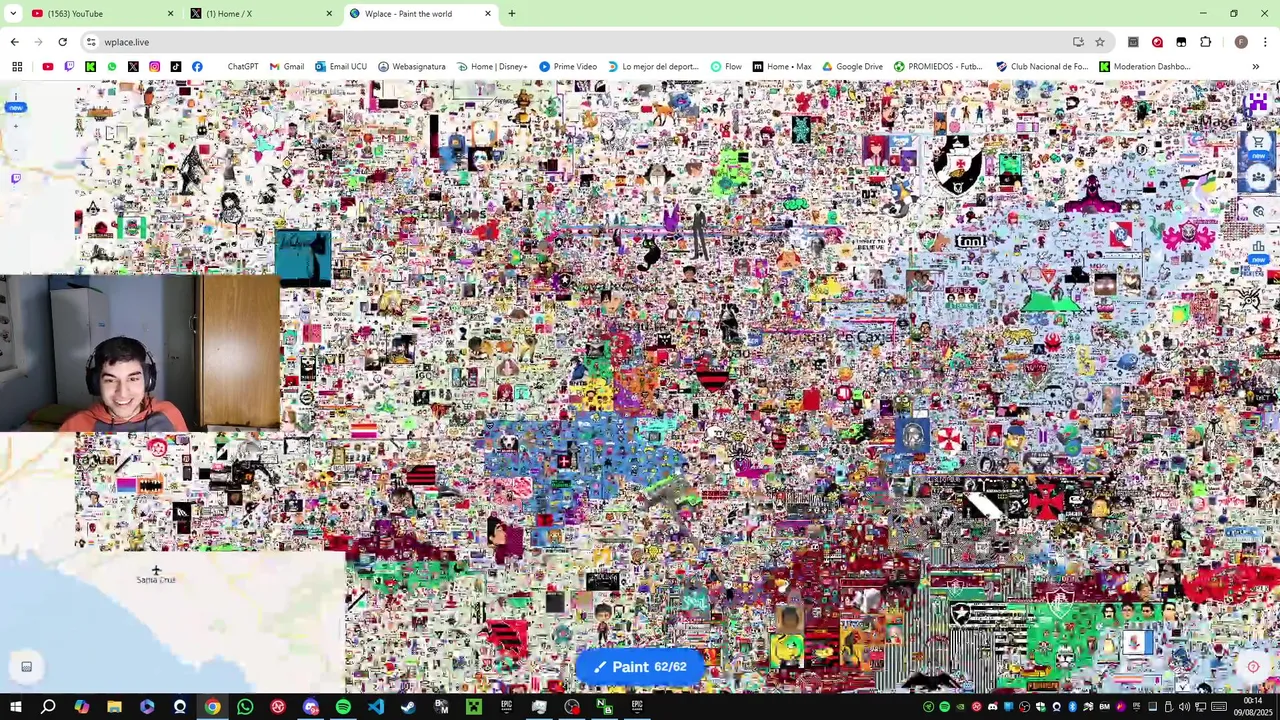The height and width of the screenshot is (720, 1280).
Task: Open the Lo mejor del deport... bookmark
Action: pyautogui.click(x=652, y=67)
